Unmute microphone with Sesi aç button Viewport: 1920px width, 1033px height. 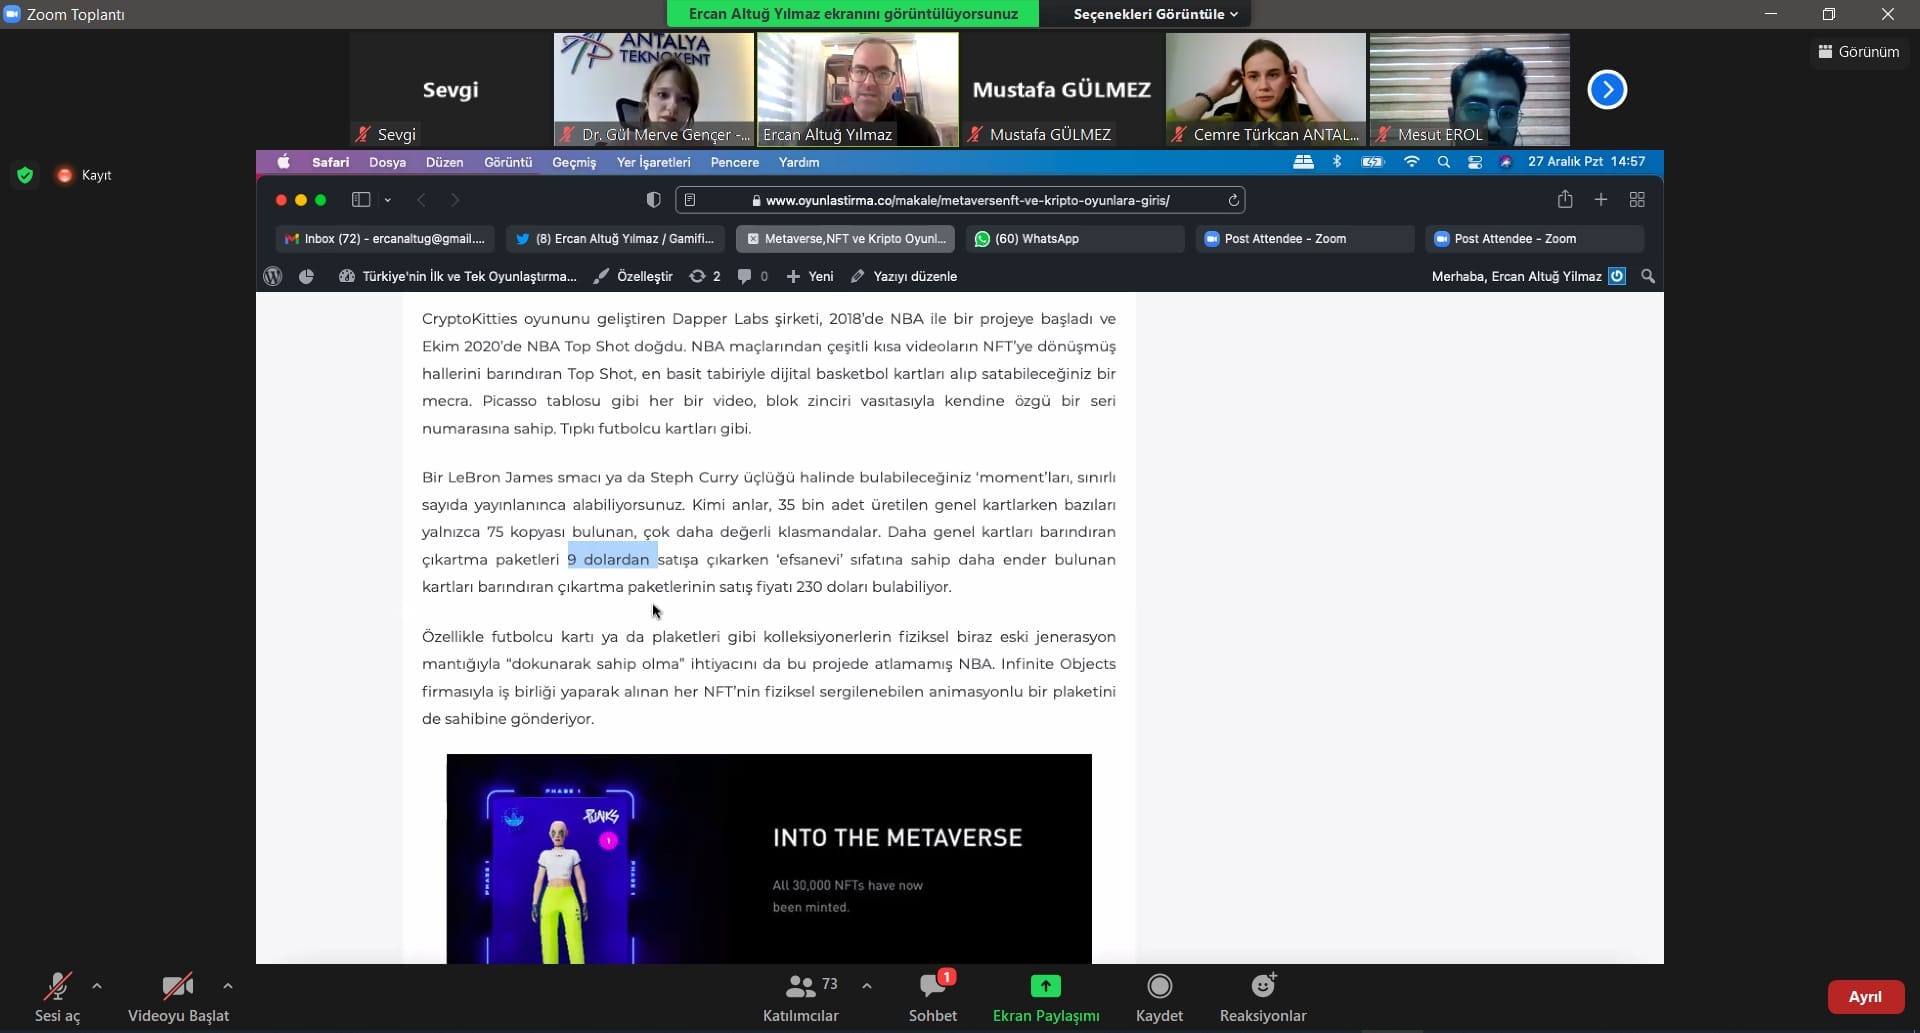click(x=57, y=998)
